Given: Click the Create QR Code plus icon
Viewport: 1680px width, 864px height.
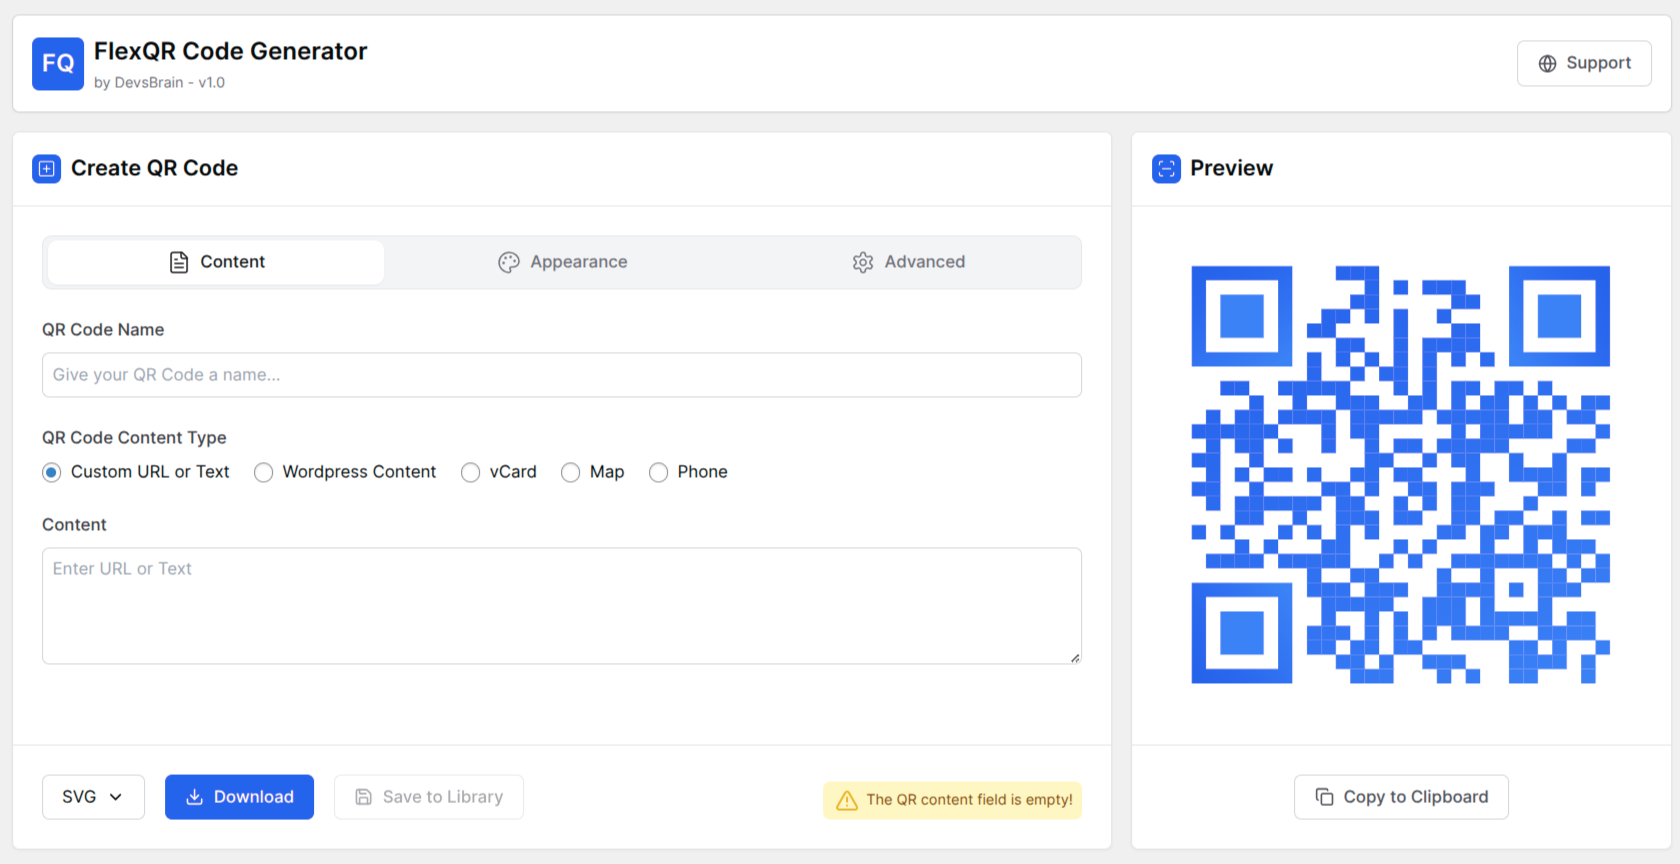Looking at the screenshot, I should pyautogui.click(x=46, y=169).
